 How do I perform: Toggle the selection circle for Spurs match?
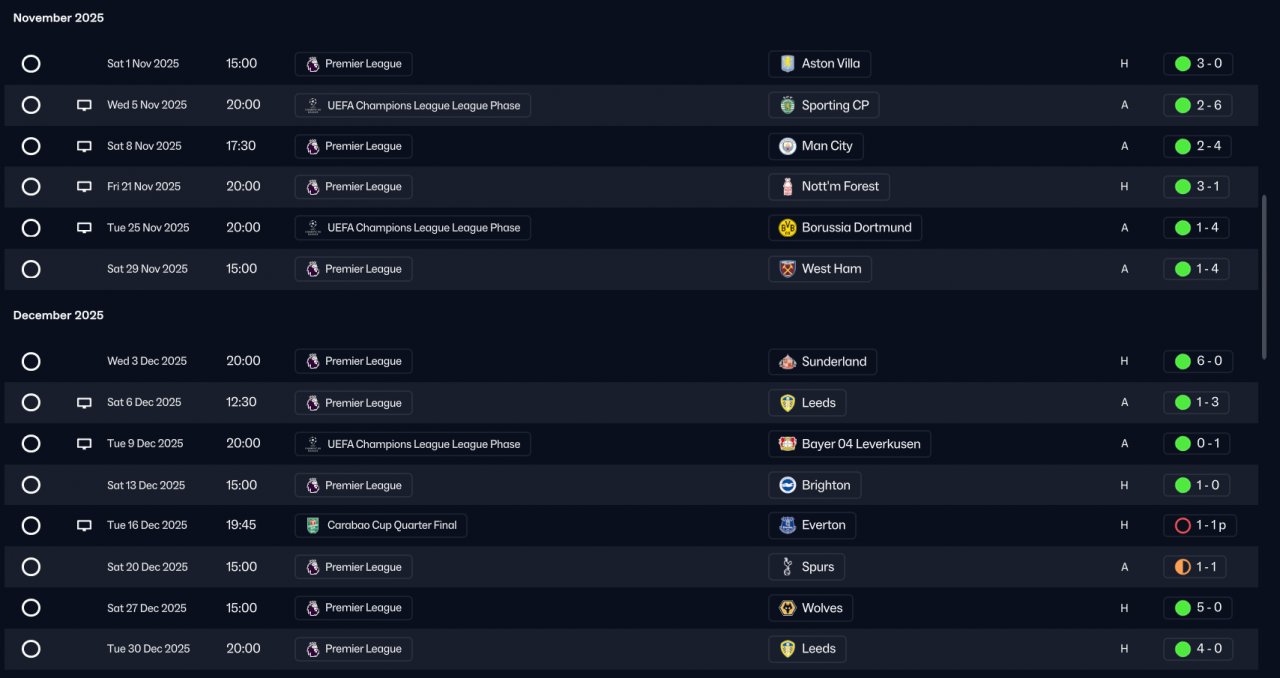(31, 567)
